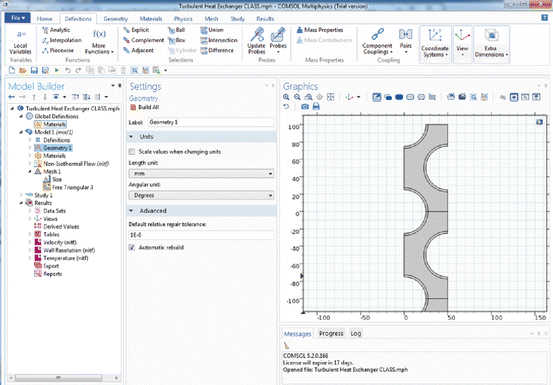Switch to the Mesh ribbon tab
Viewport: 553px width, 385px height.
pos(211,19)
